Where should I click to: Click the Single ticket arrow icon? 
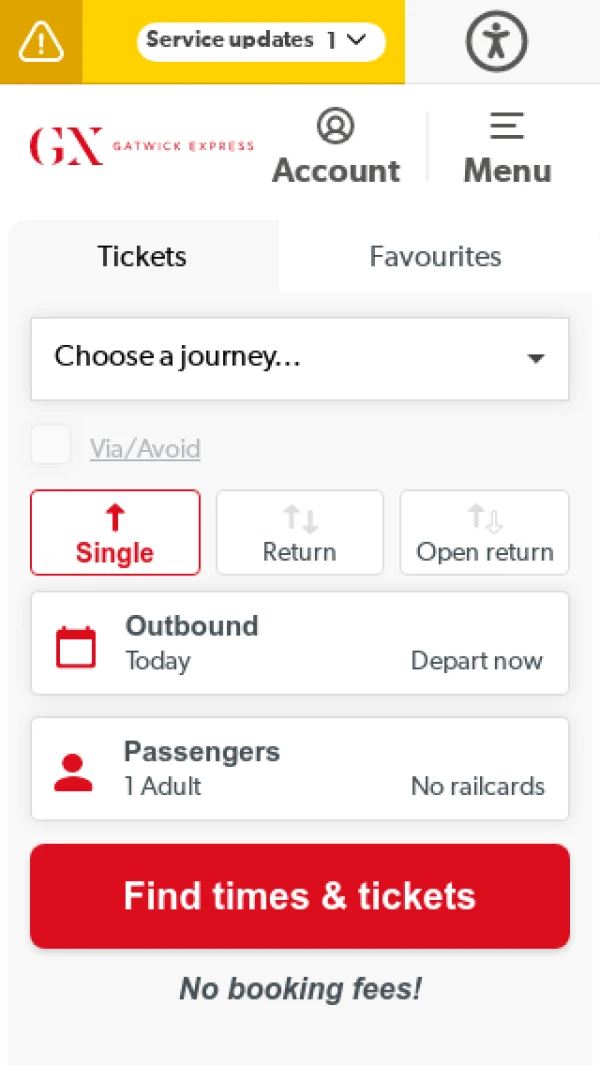[115, 518]
